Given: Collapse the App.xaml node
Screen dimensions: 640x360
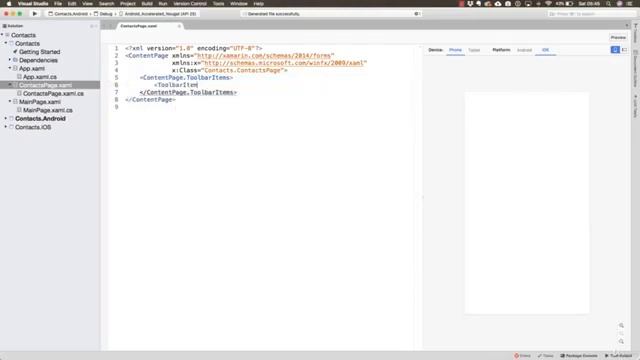Looking at the screenshot, I should point(10,68).
